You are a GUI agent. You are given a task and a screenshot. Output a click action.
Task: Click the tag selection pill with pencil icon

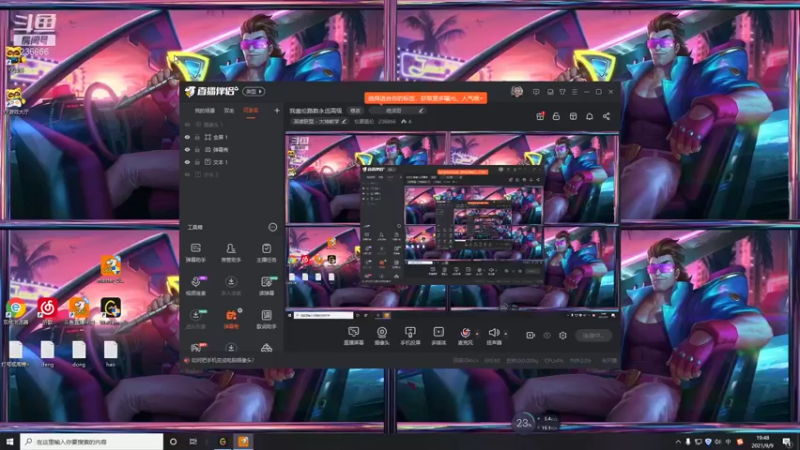tap(398, 111)
